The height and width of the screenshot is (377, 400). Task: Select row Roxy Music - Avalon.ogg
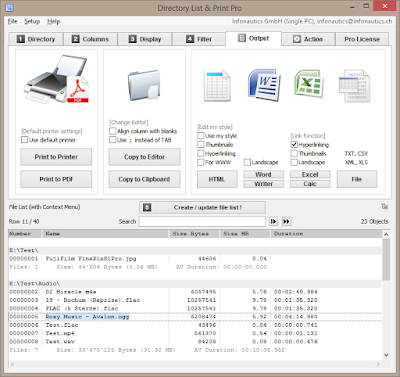tap(195, 317)
